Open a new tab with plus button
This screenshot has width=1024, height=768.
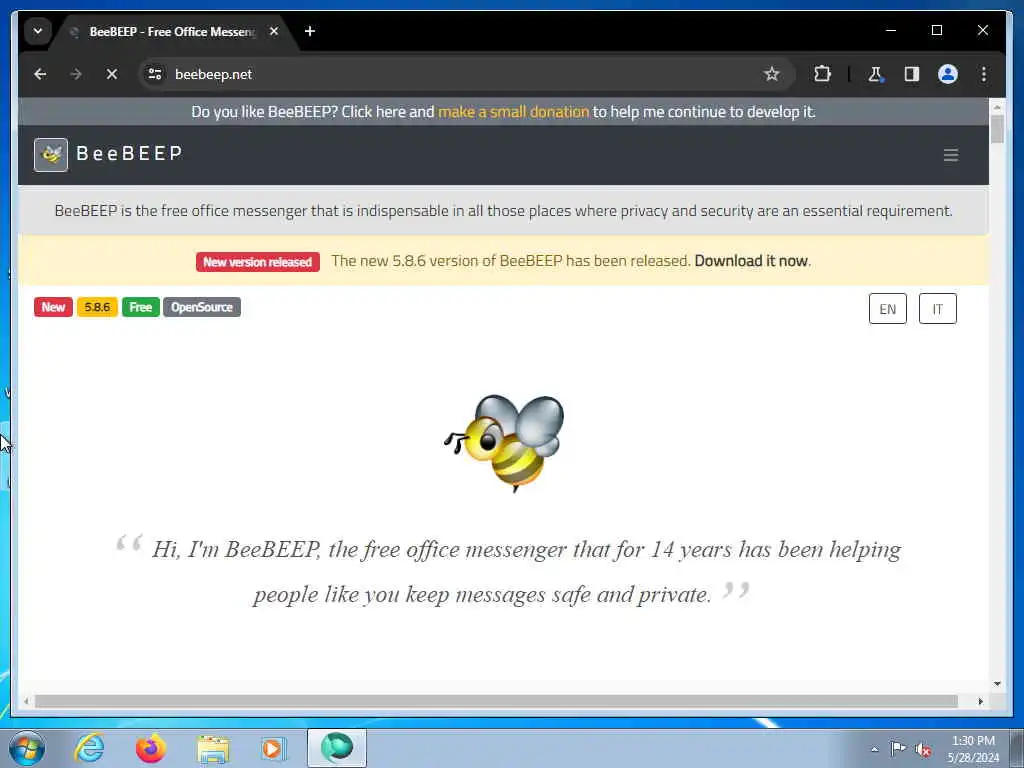[310, 31]
